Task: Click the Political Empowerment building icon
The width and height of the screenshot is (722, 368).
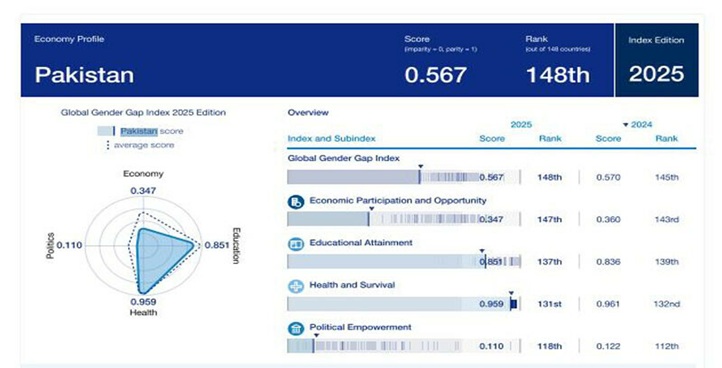Action: pyautogui.click(x=296, y=328)
